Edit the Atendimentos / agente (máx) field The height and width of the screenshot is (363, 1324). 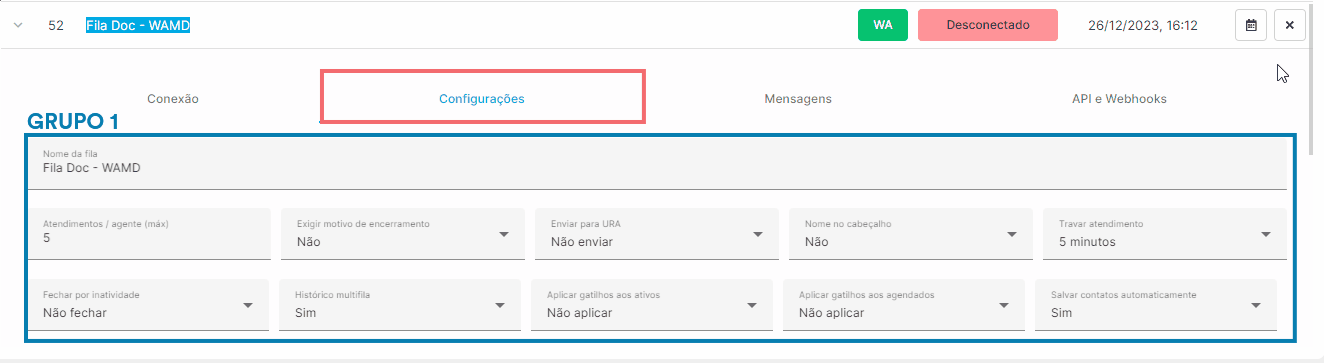pos(151,234)
